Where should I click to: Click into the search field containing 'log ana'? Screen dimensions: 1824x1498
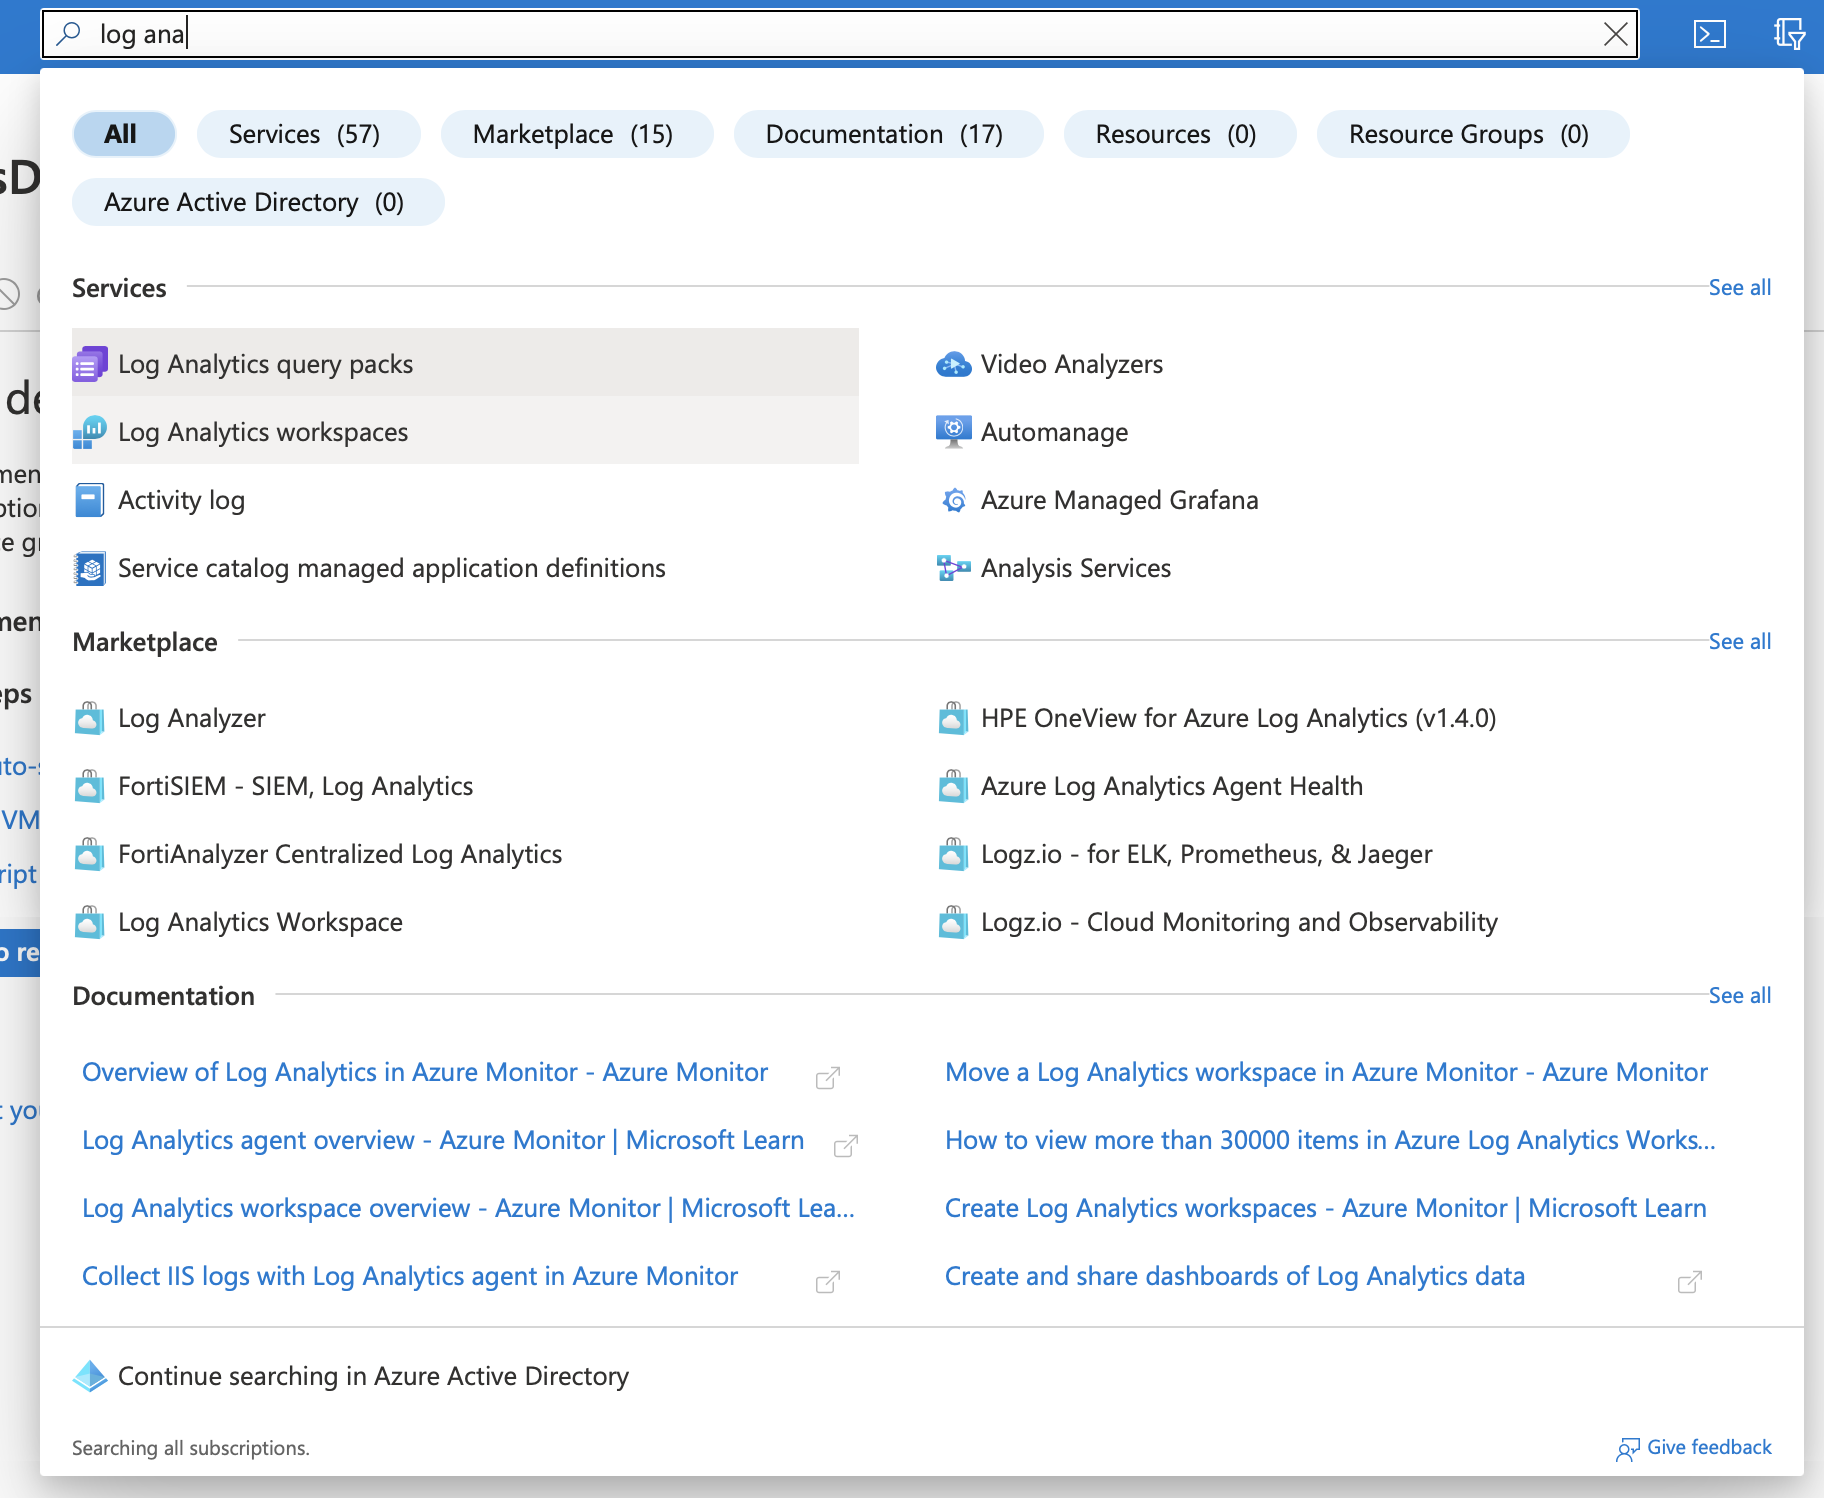pyautogui.click(x=840, y=34)
